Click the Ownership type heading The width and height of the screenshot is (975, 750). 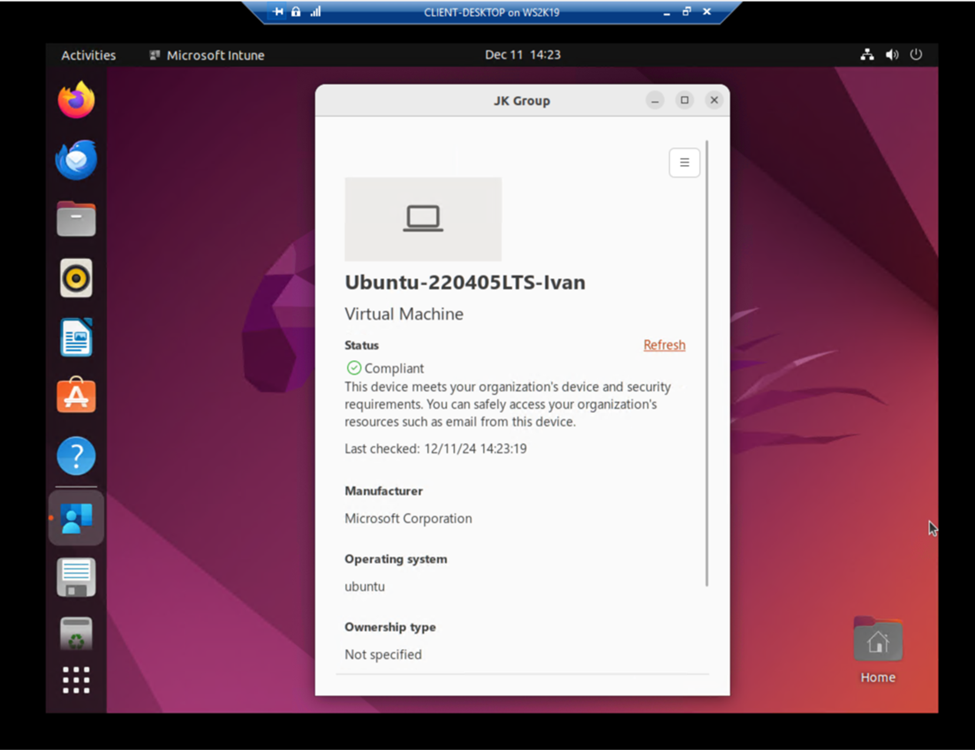390,627
